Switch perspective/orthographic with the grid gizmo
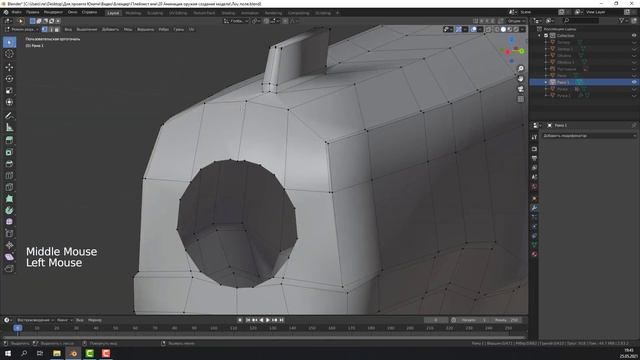Screen dimensions: 640x360 [521, 99]
